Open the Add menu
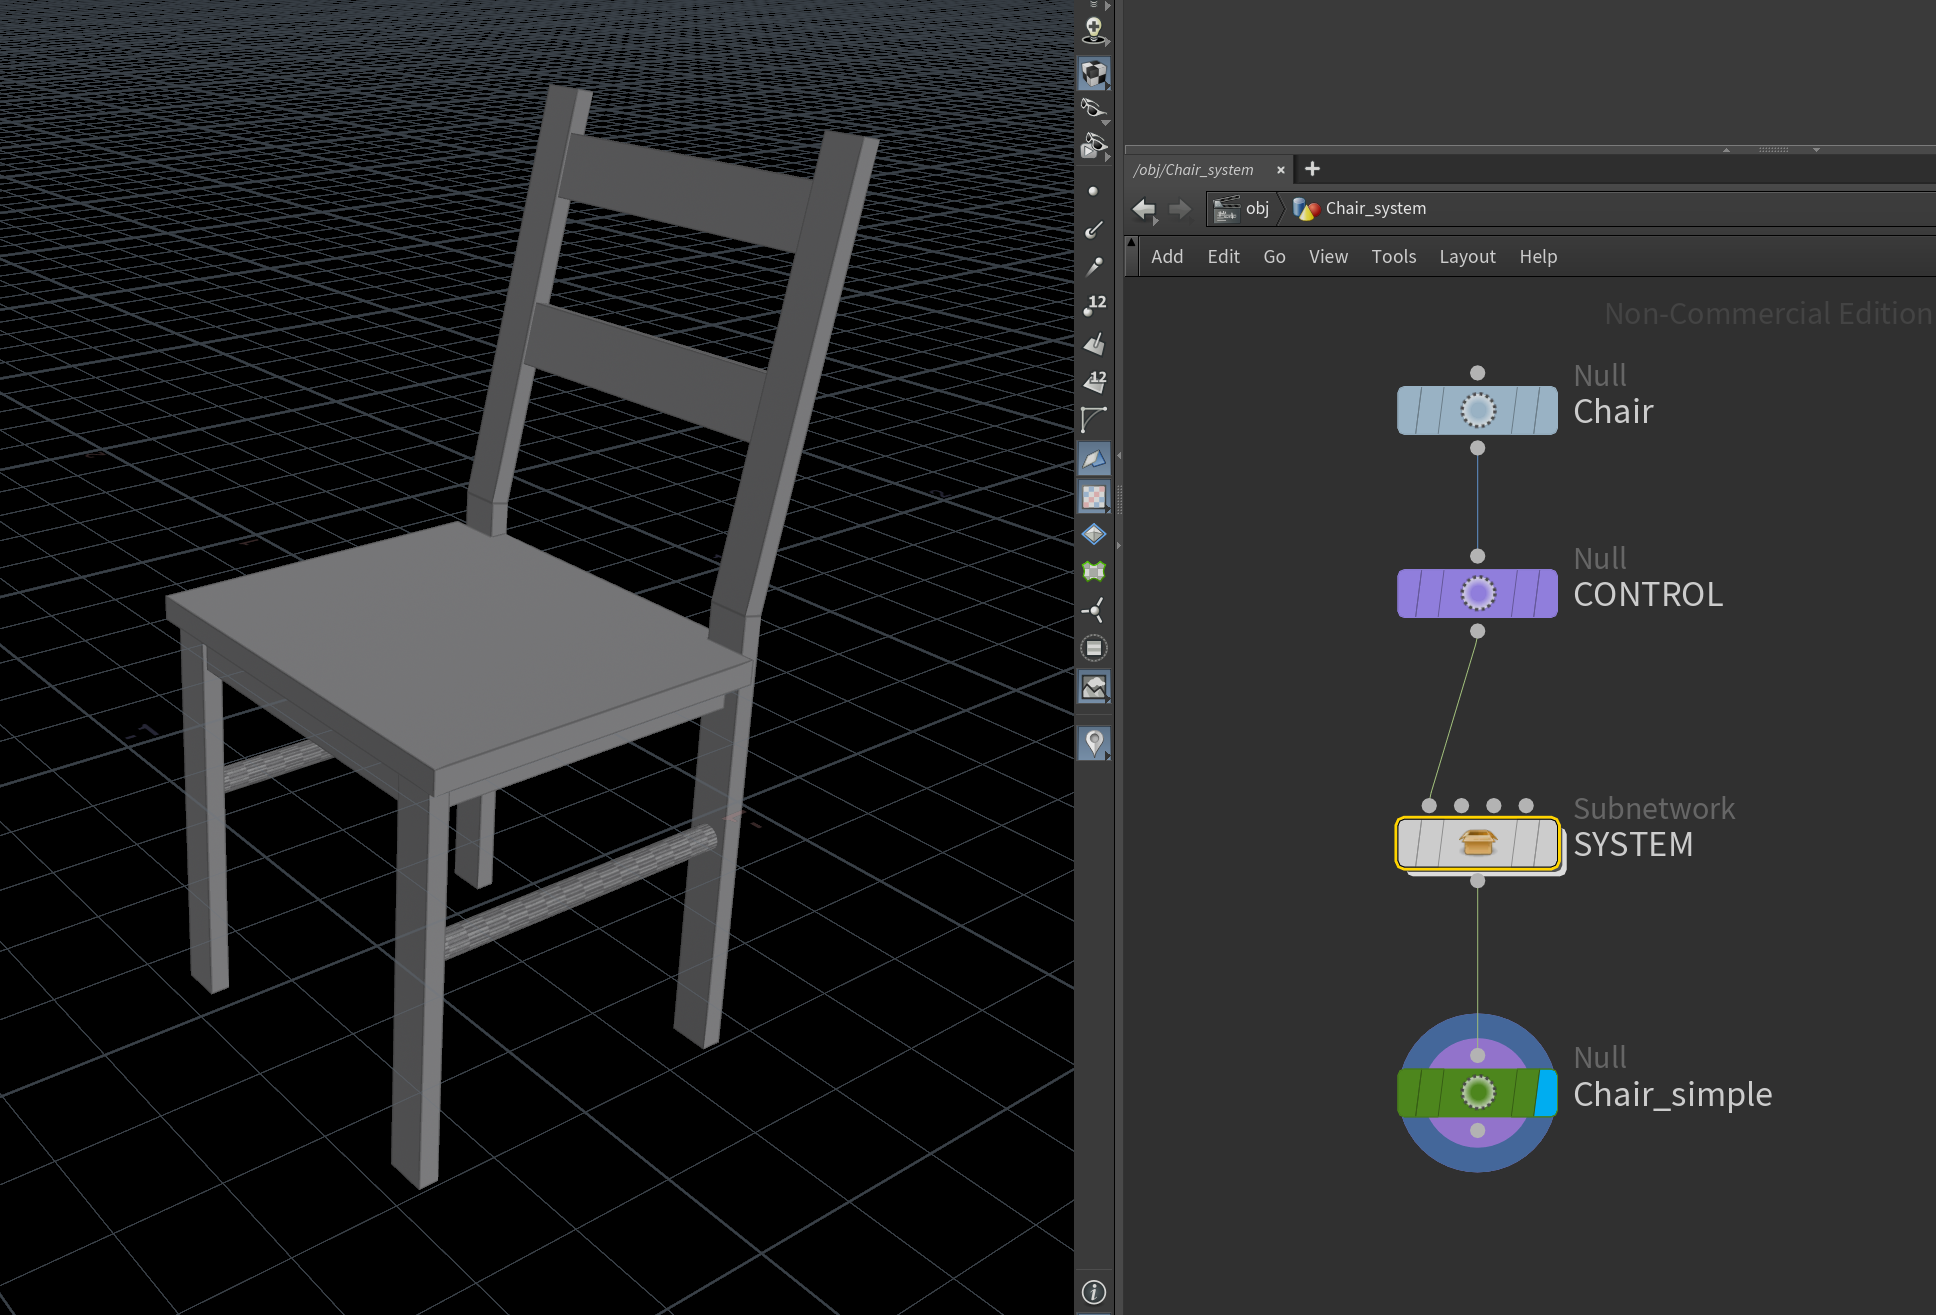1936x1315 pixels. (1167, 257)
